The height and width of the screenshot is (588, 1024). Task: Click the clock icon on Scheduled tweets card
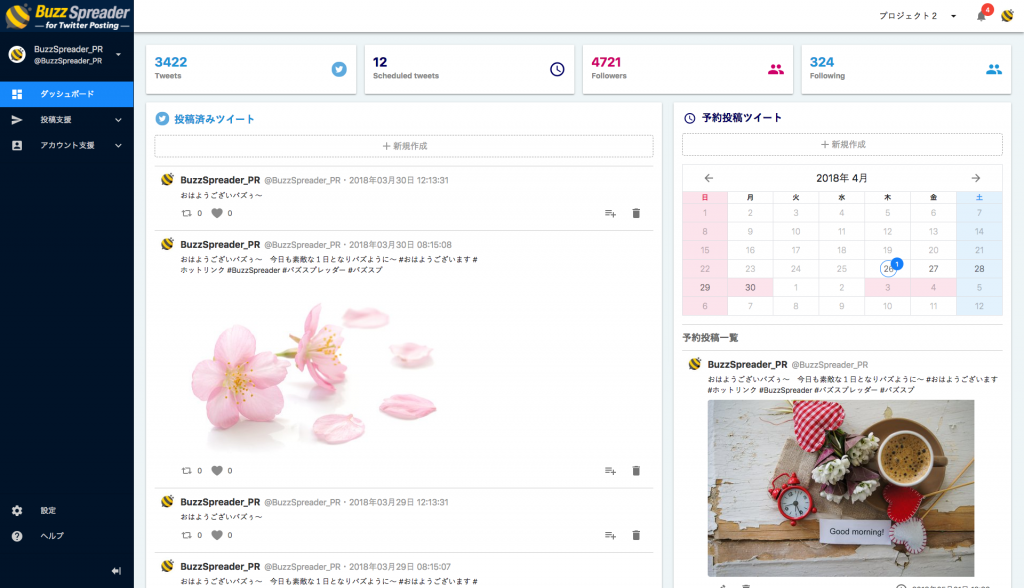(557, 69)
